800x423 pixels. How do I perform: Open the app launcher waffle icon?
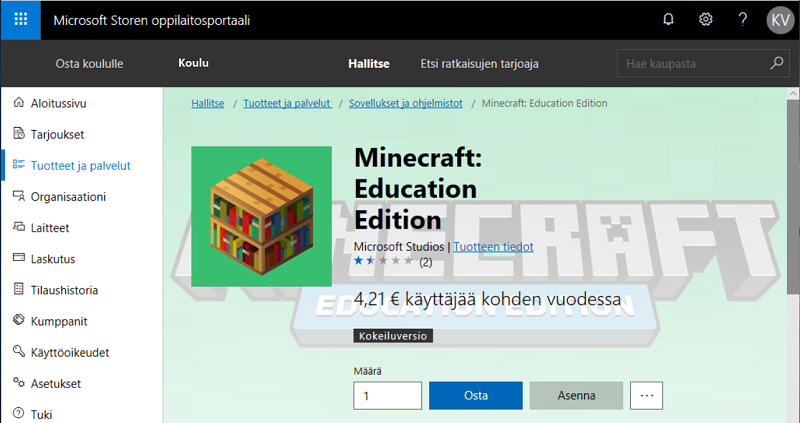pos(20,20)
